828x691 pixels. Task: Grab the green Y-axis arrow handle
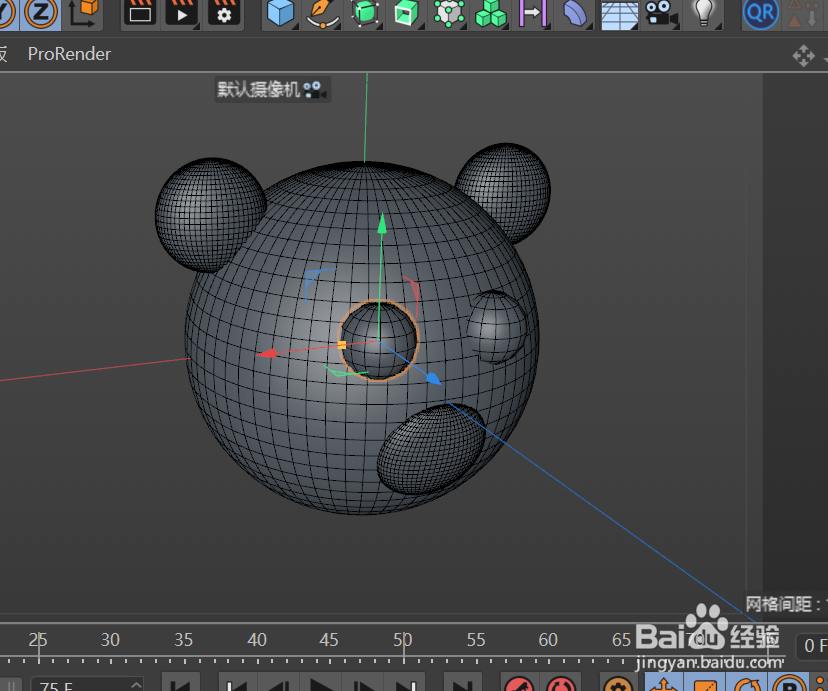382,224
